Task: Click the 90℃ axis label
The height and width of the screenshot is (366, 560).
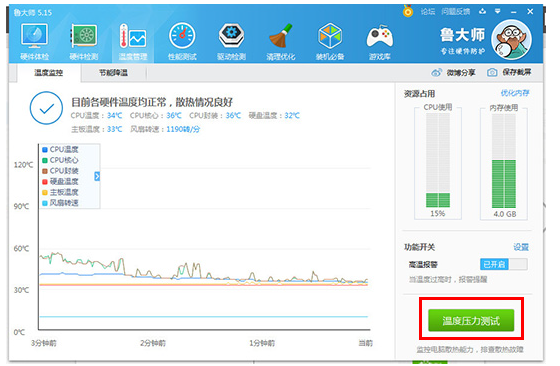Action: point(21,206)
